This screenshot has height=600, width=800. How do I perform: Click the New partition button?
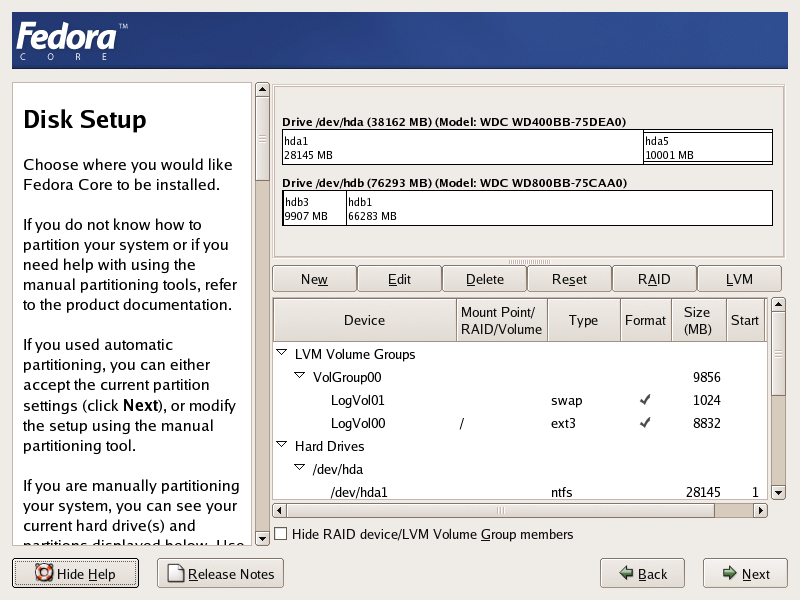point(314,279)
